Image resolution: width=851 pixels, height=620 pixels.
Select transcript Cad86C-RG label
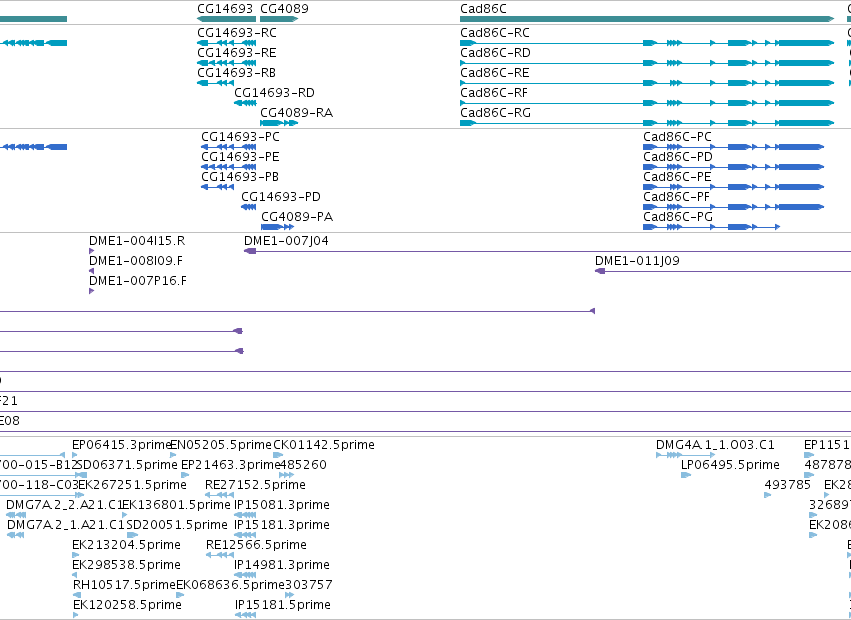tap(496, 113)
